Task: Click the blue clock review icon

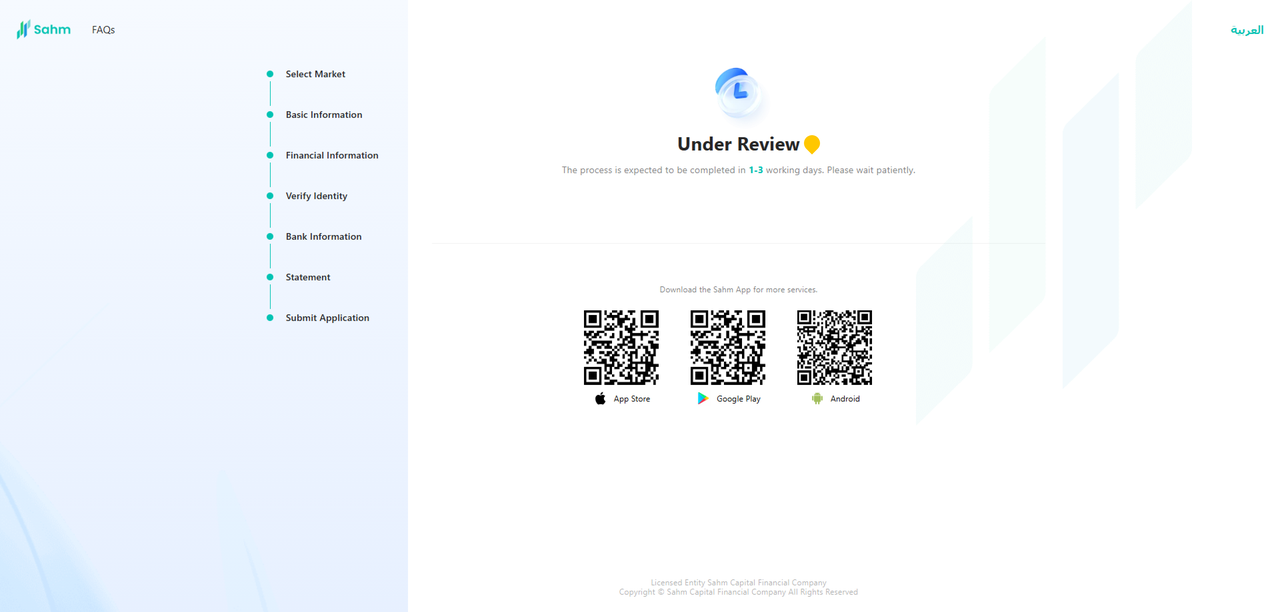Action: [738, 91]
